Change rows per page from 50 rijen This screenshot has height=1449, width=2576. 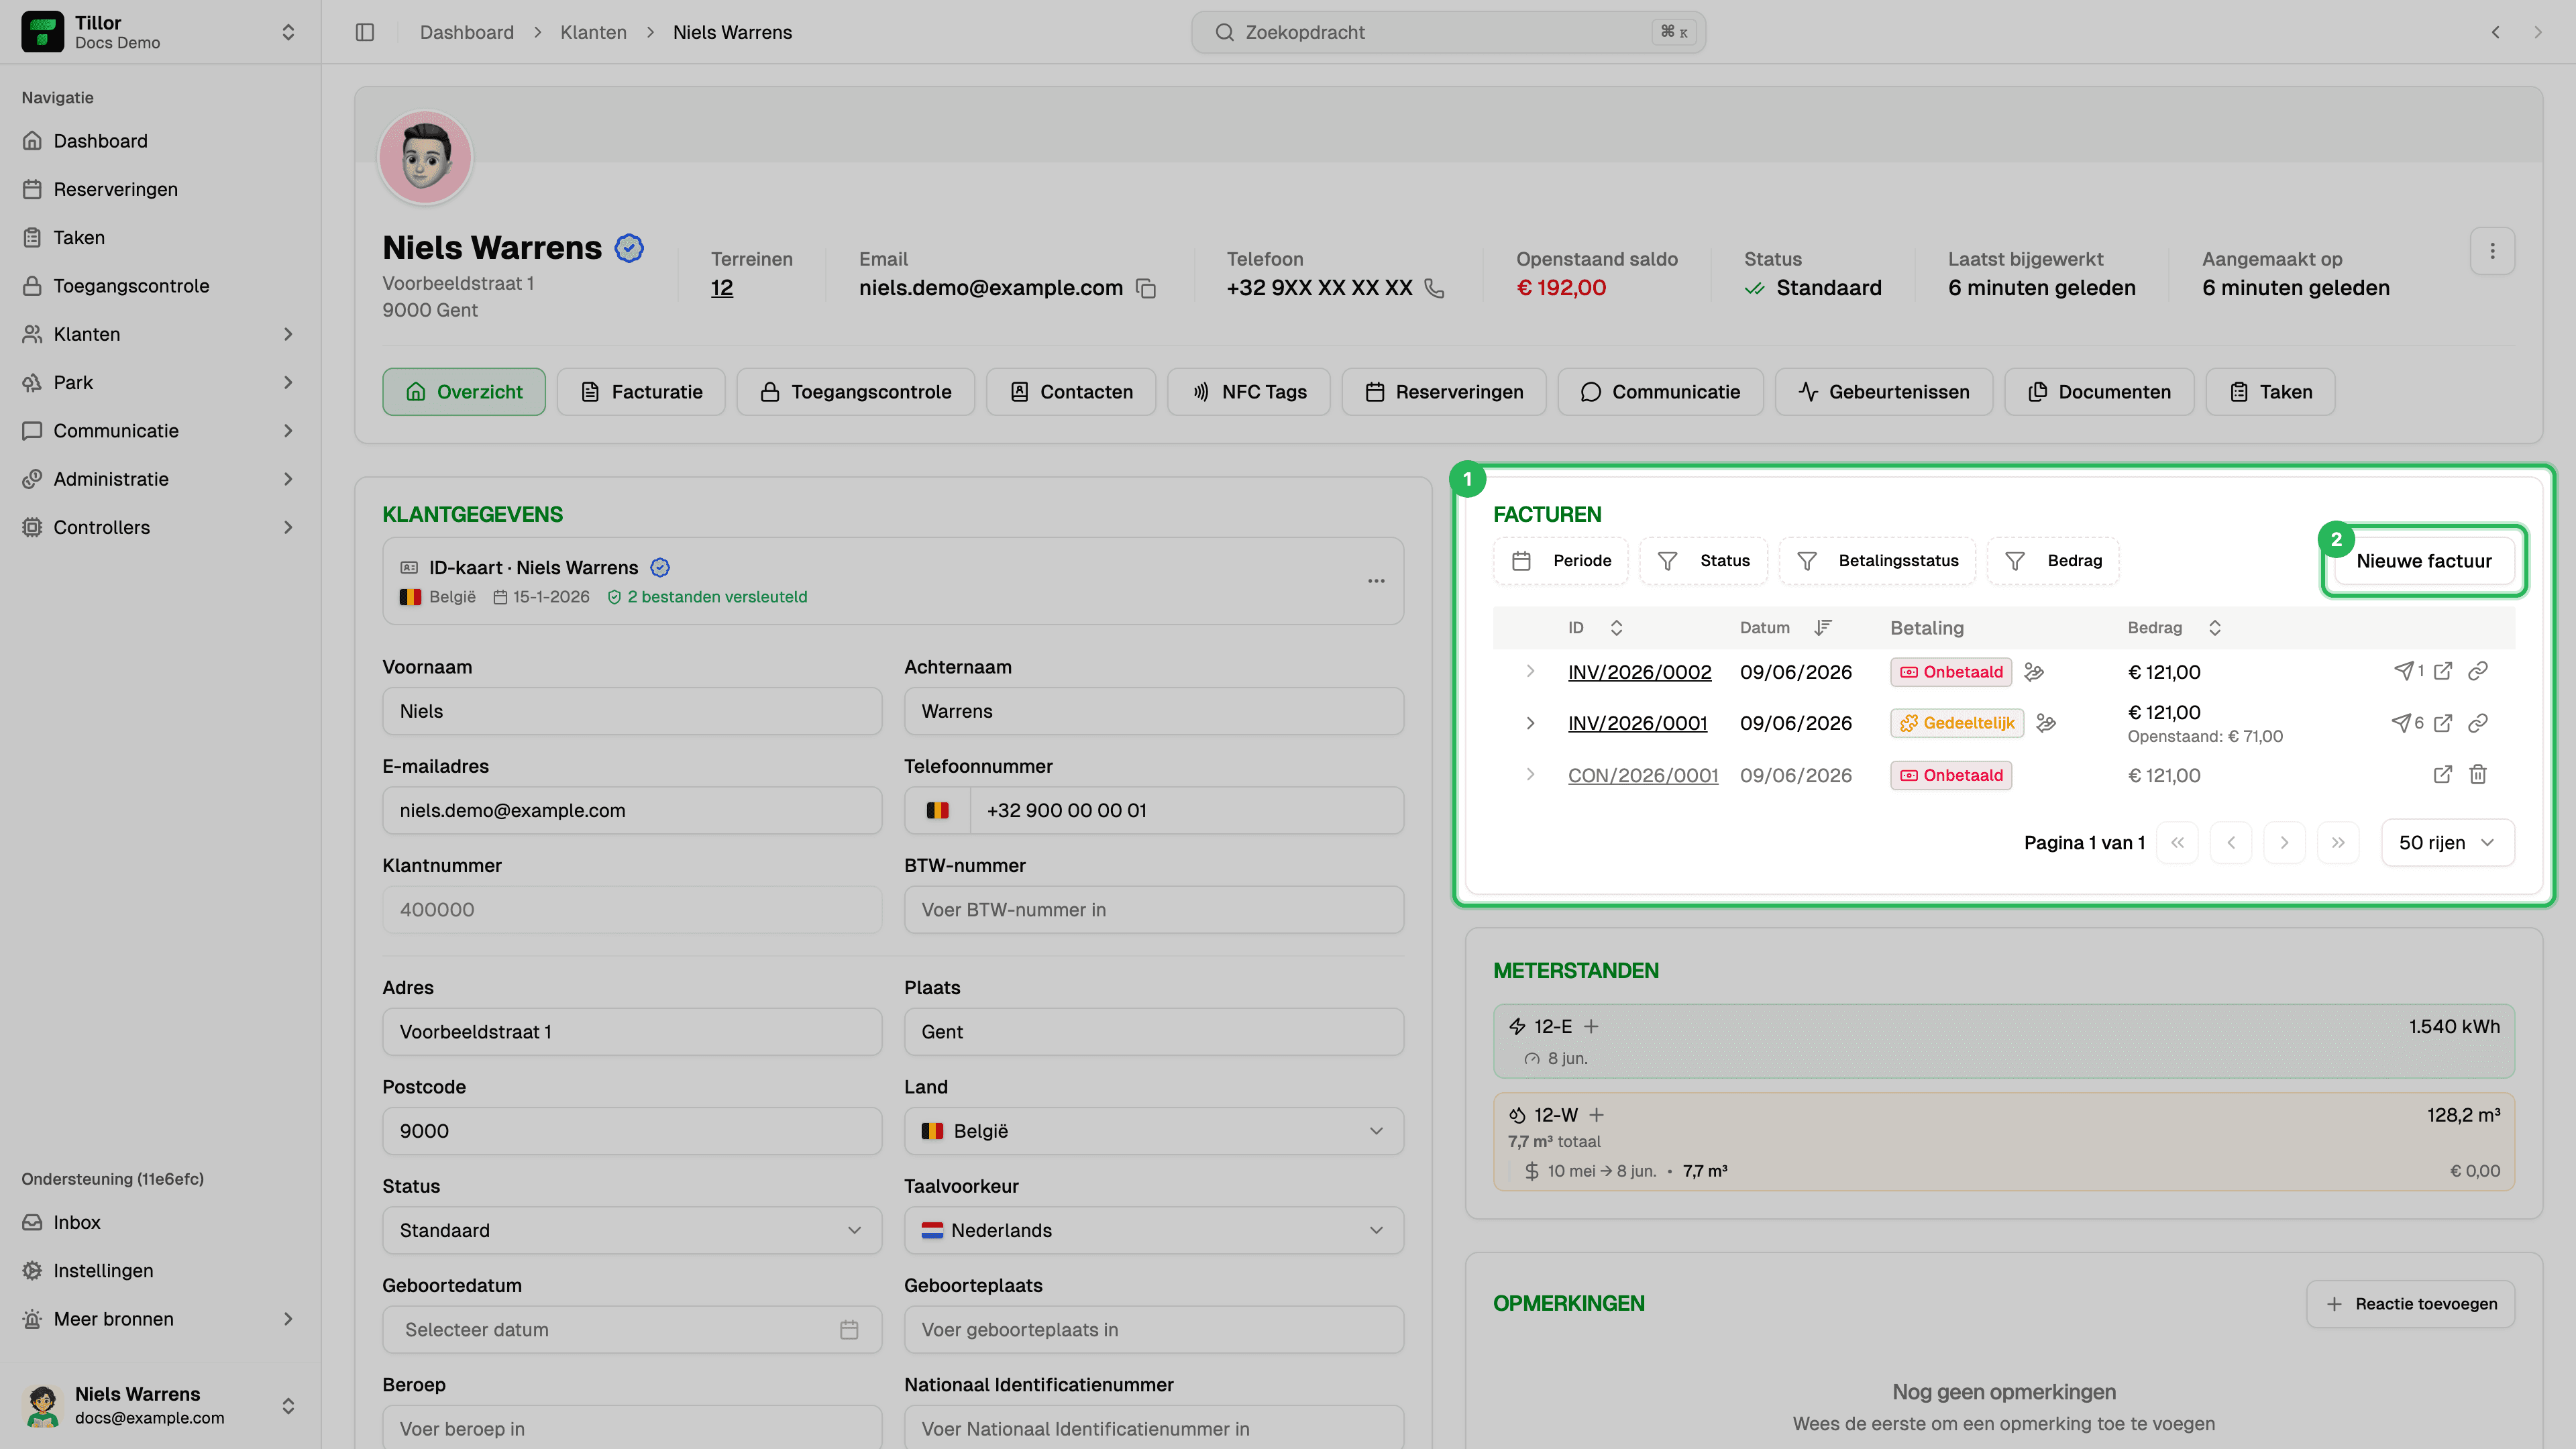2447,843
